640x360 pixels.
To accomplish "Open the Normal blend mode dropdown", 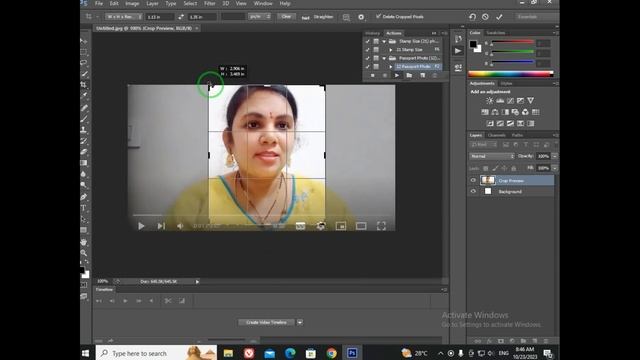I will 492,156.
